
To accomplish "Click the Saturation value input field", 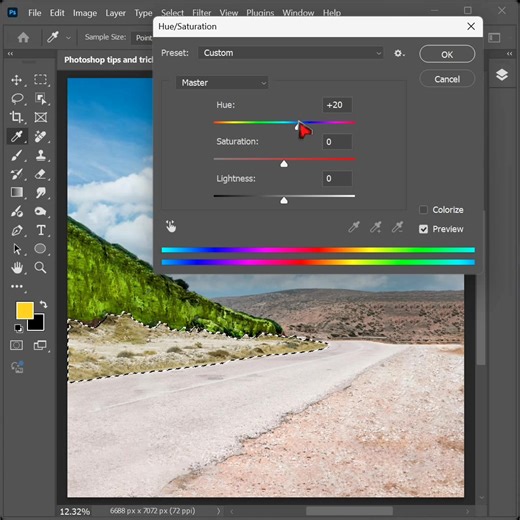I will click(337, 142).
